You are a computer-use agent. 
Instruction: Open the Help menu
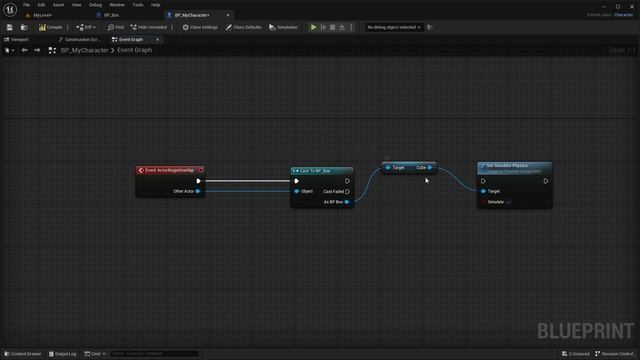click(x=156, y=5)
